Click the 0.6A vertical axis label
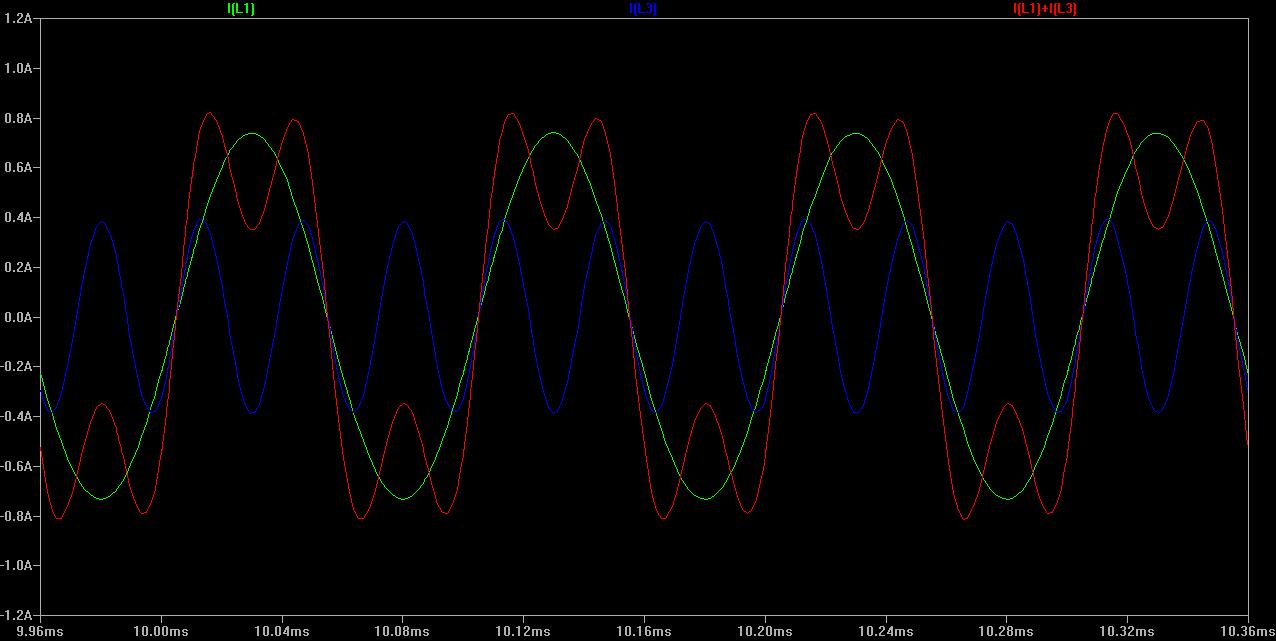Image resolution: width=1276 pixels, height=641 pixels. pos(20,168)
